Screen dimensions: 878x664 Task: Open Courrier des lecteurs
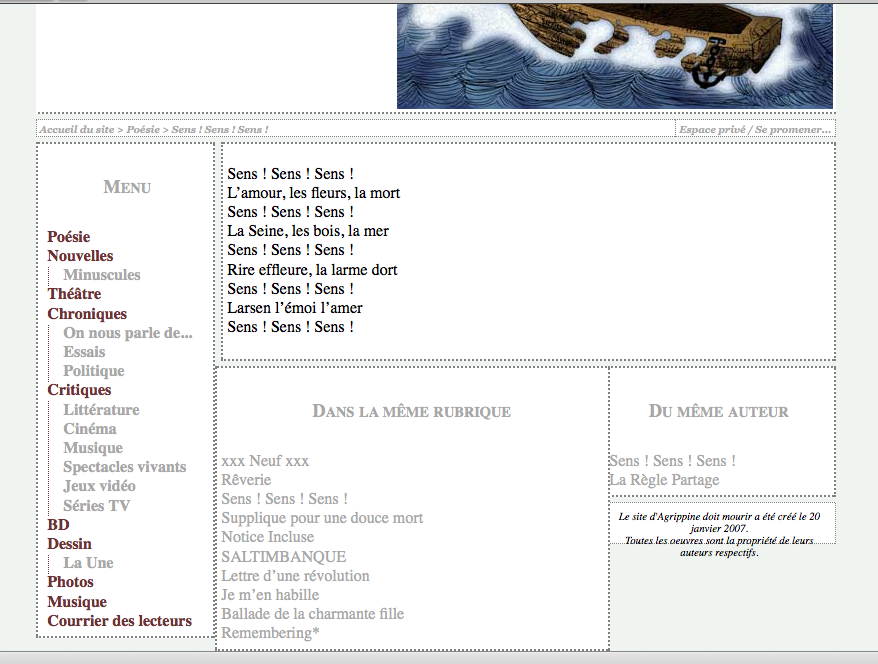point(120,620)
